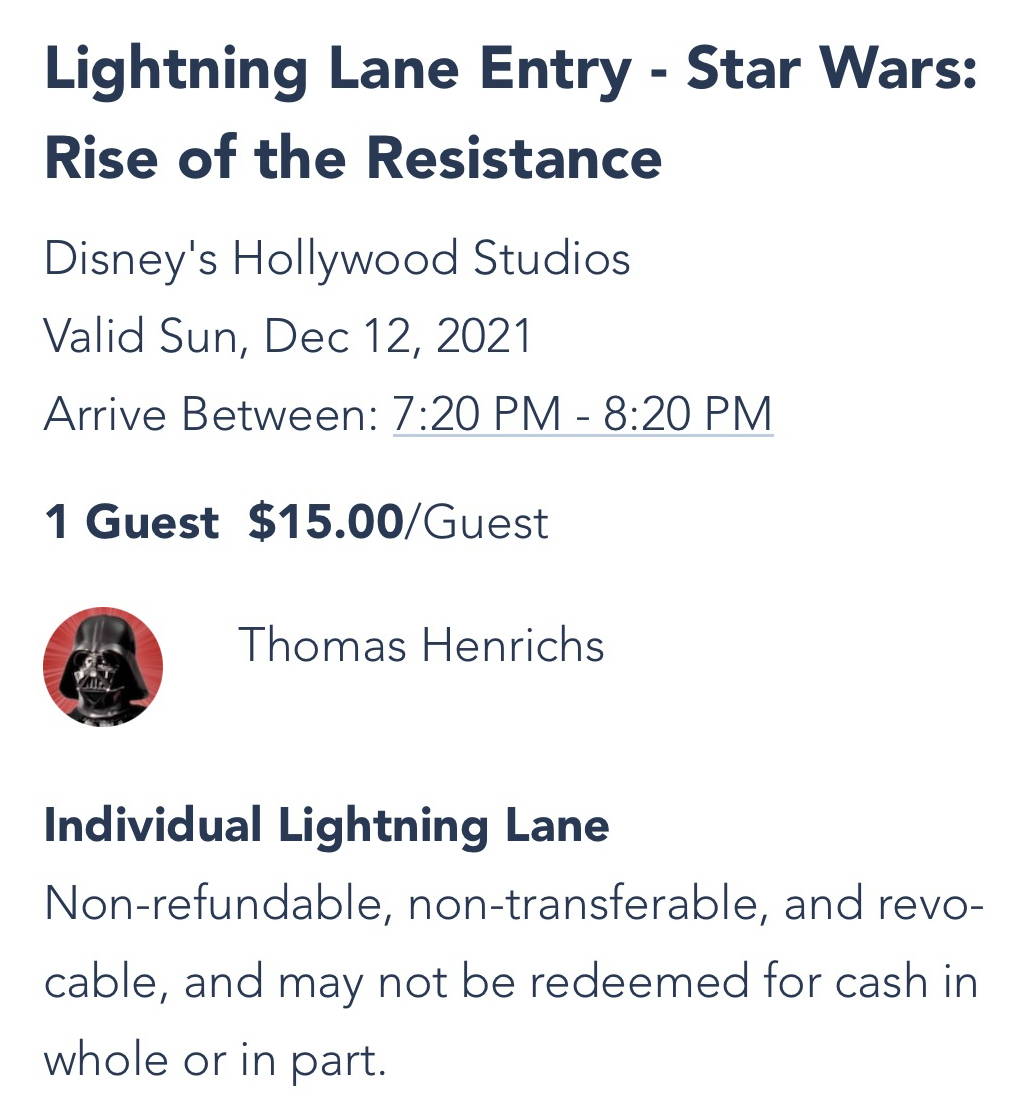The height and width of the screenshot is (1115, 1035).
Task: Select the Valid Sun, Dec 12, 2021 date
Action: point(287,336)
